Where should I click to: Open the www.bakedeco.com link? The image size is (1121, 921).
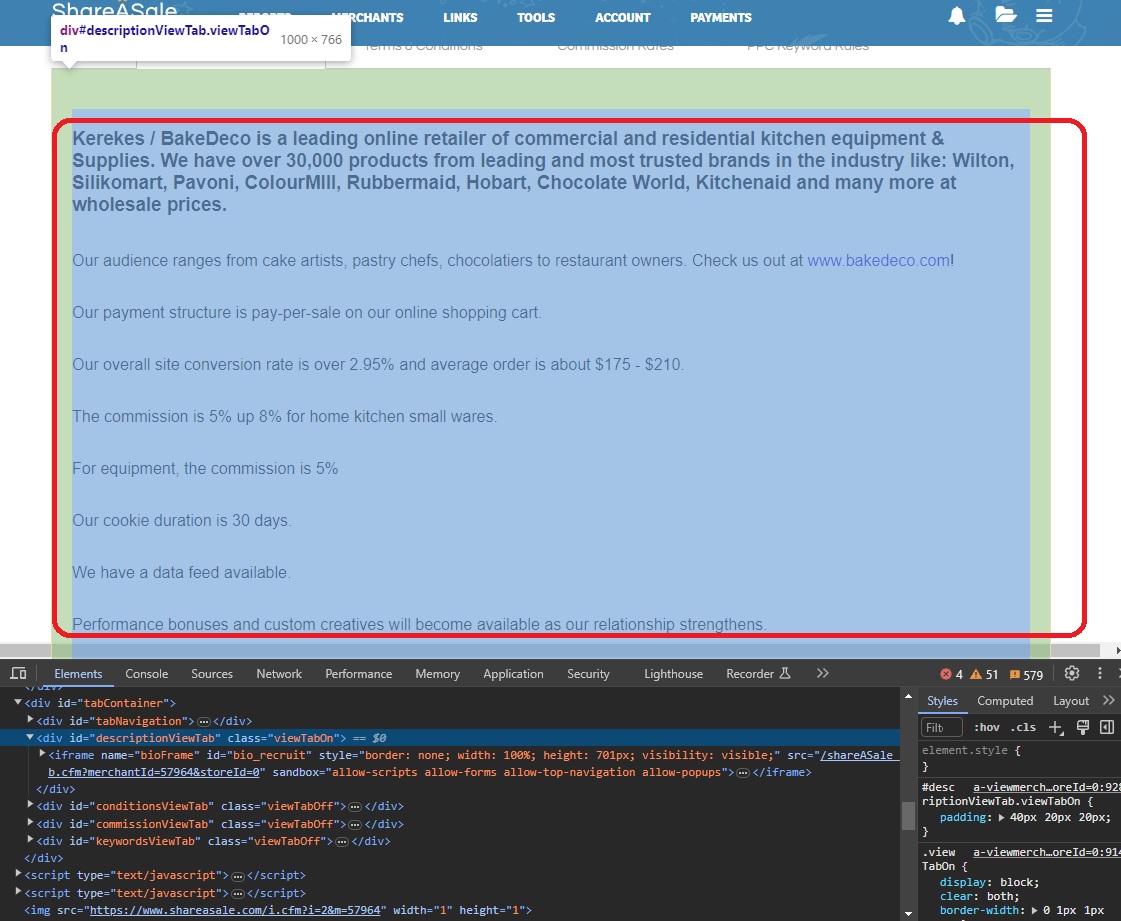878,260
